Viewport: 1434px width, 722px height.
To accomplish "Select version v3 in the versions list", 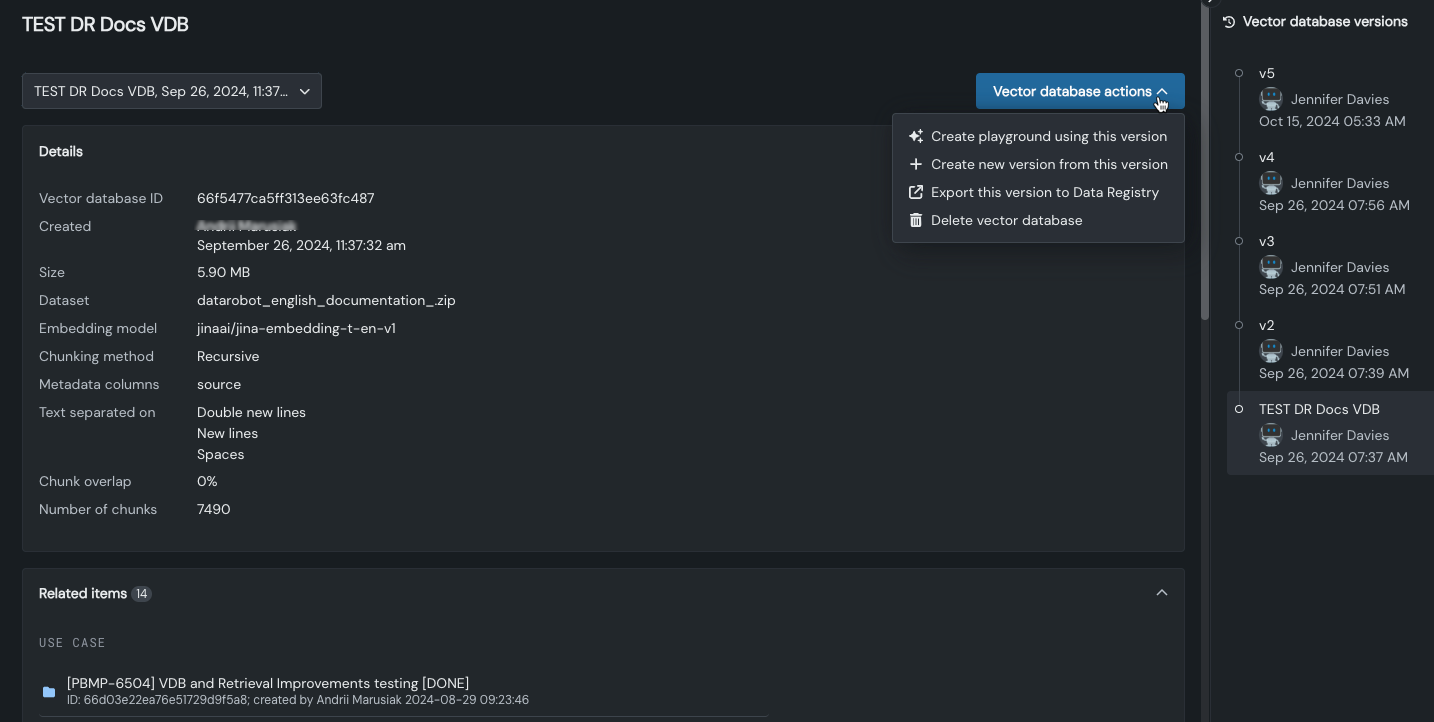I will point(1267,241).
